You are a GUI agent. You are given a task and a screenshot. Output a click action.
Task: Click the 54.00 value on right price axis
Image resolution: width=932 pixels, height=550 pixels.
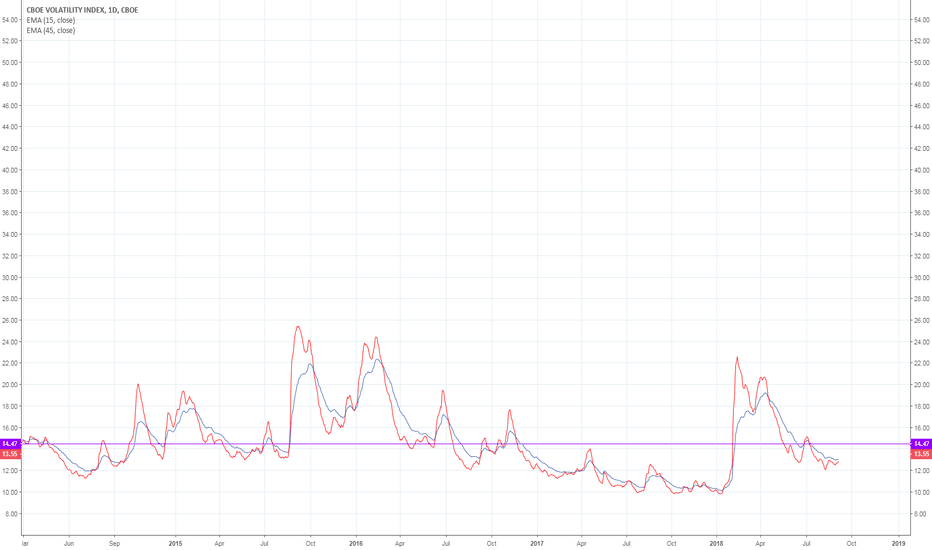[922, 20]
